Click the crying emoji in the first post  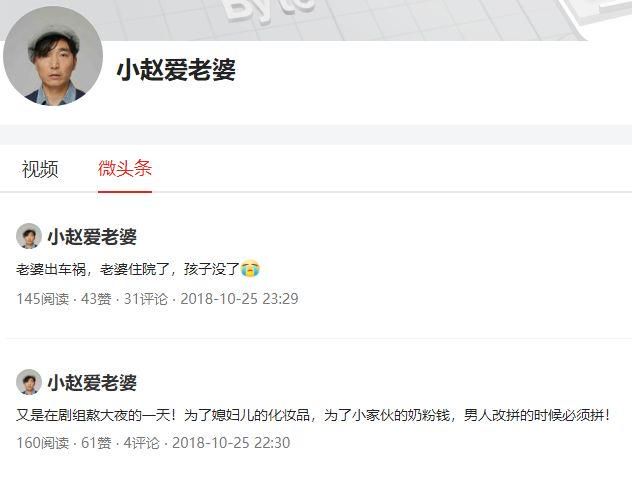click(x=250, y=269)
